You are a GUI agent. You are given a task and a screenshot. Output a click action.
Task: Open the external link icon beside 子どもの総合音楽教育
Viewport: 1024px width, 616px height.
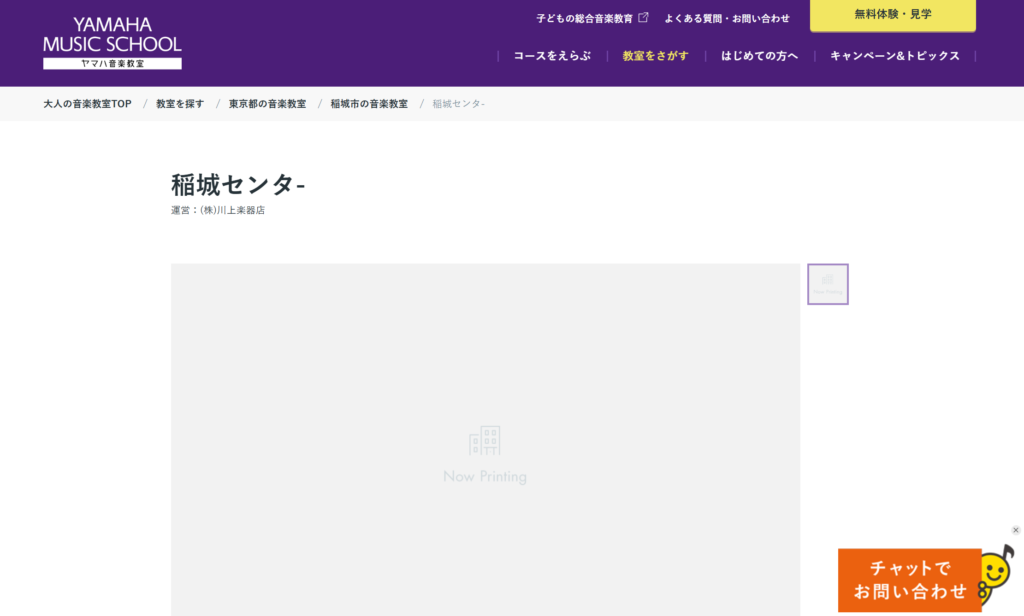pyautogui.click(x=643, y=18)
